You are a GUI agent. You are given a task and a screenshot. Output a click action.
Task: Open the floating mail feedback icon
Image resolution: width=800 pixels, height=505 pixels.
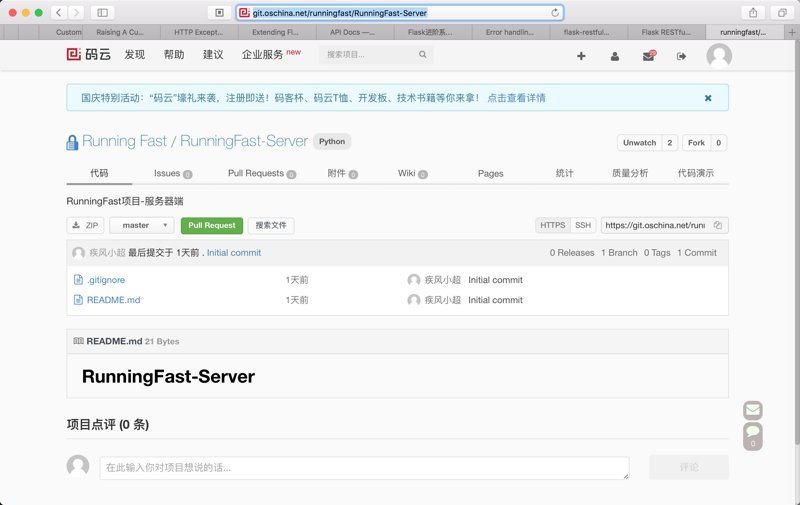point(753,410)
